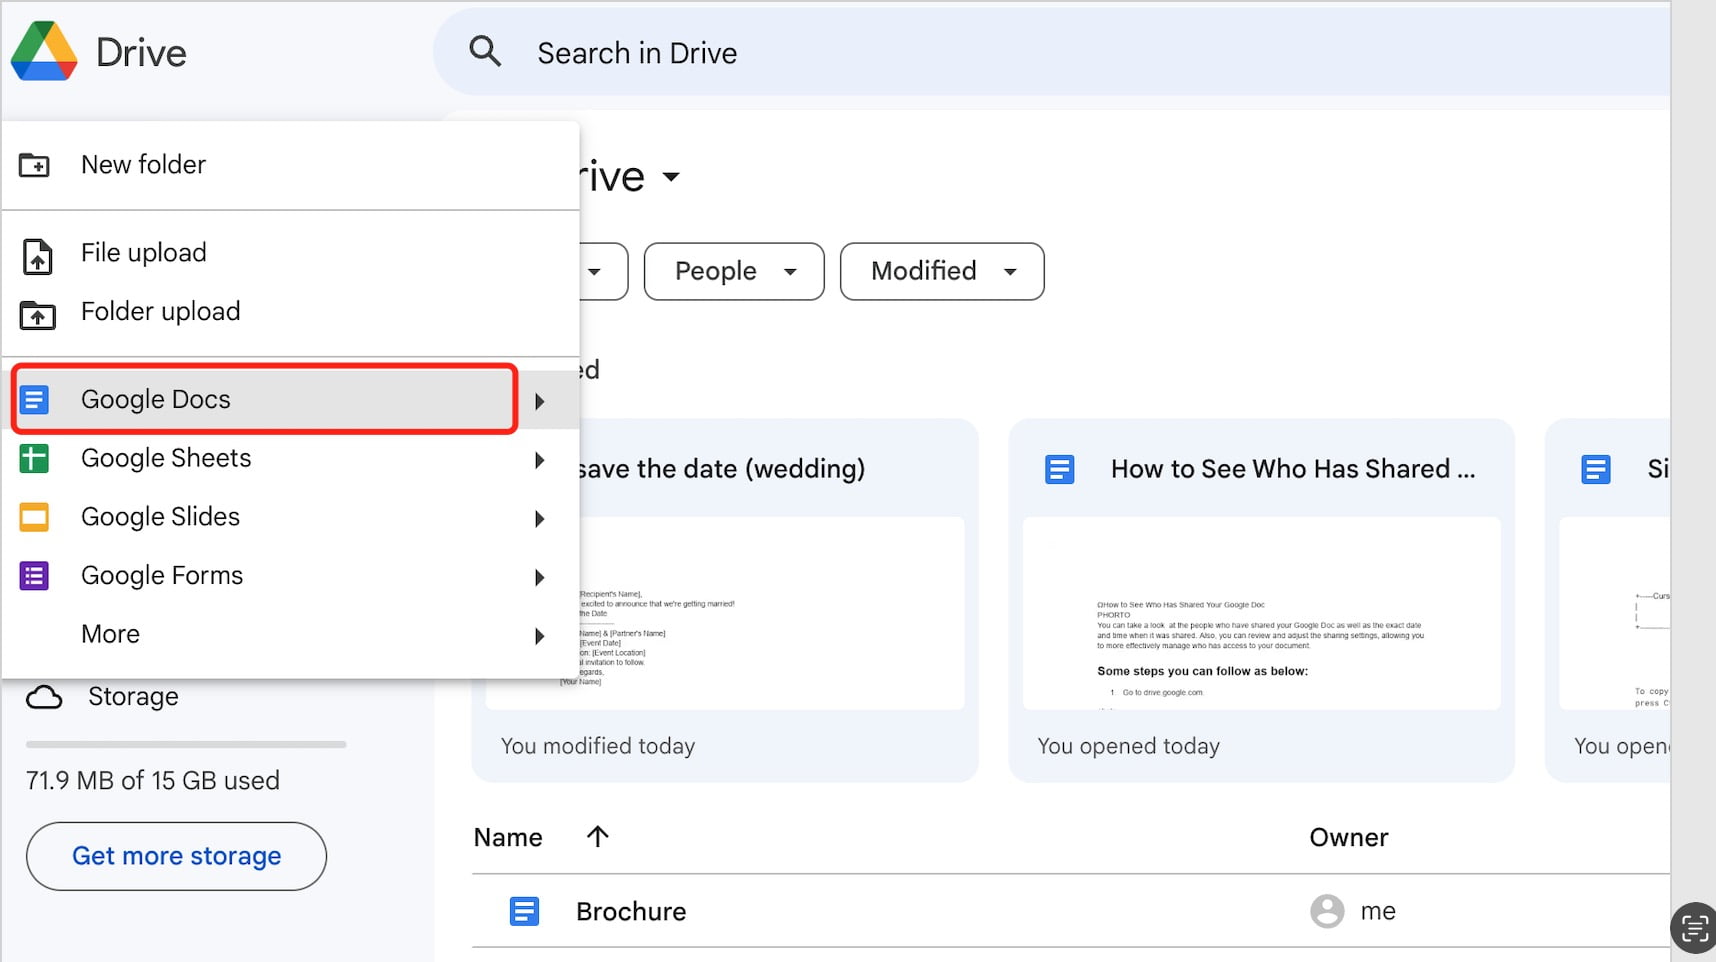
Task: Click How to See Who Has Shared title
Action: coord(1293,469)
